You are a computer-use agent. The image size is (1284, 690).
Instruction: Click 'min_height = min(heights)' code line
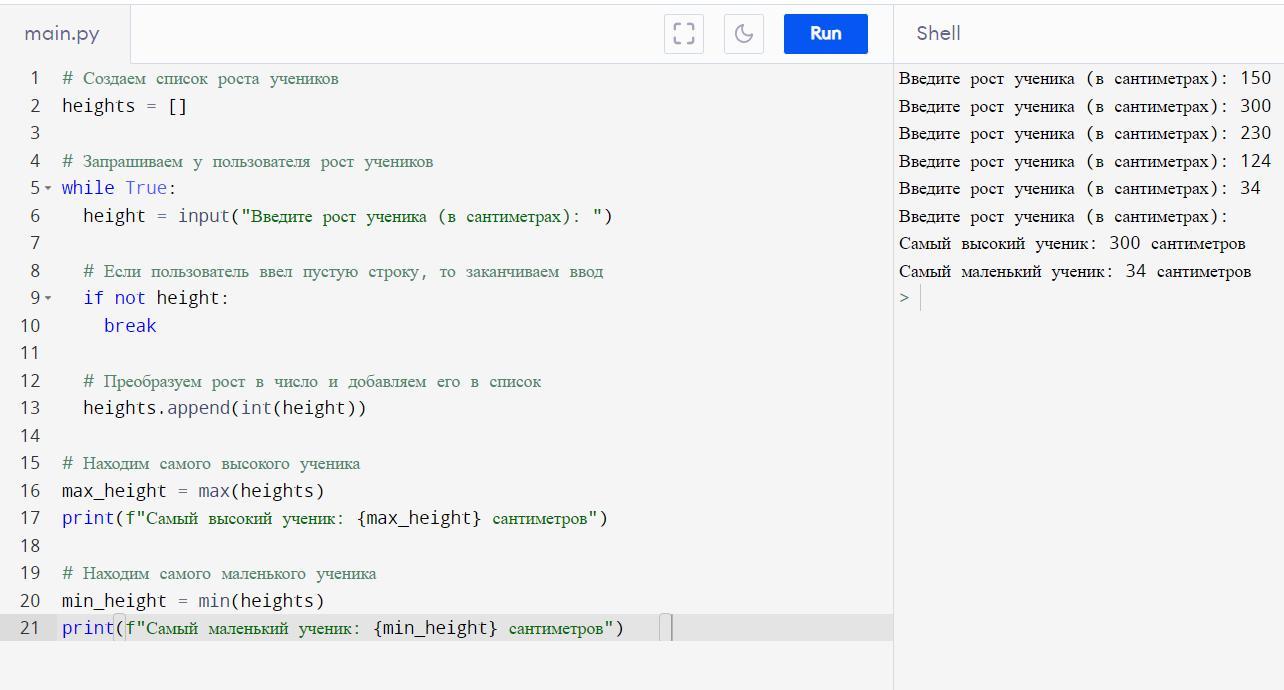point(193,601)
